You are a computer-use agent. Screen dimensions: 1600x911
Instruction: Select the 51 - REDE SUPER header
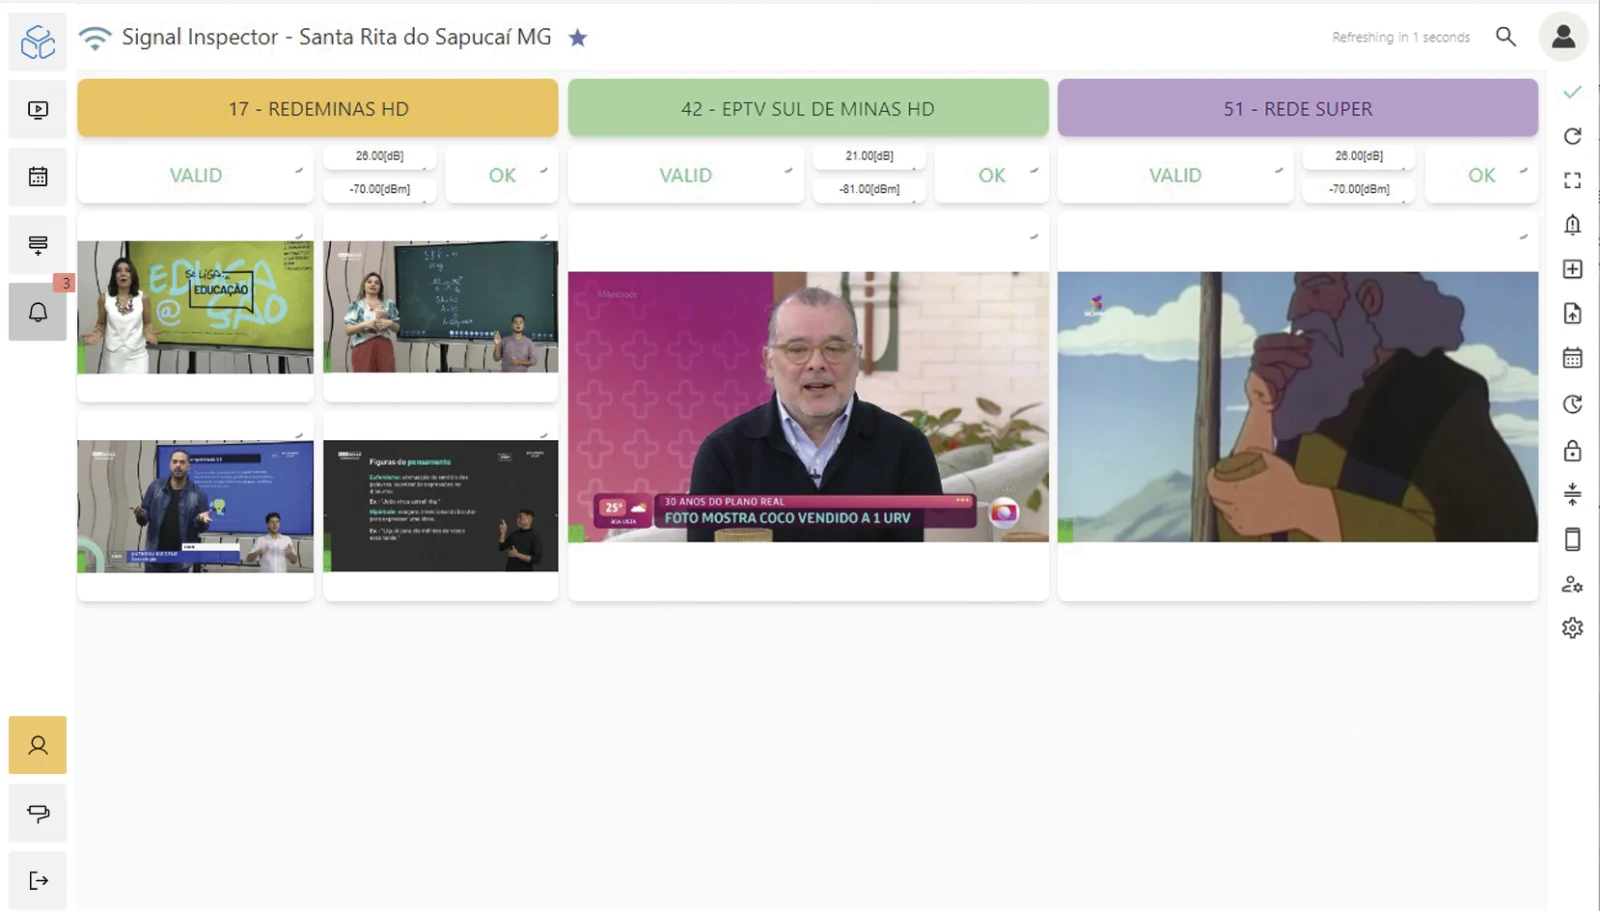tap(1298, 108)
